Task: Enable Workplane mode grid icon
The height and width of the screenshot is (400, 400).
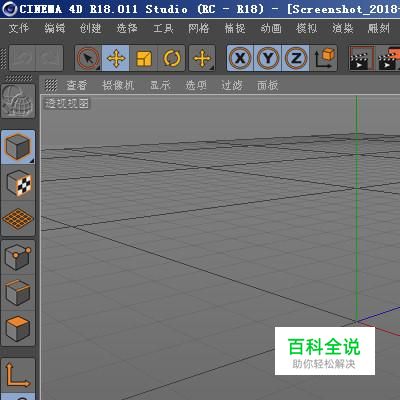Action: [18, 218]
